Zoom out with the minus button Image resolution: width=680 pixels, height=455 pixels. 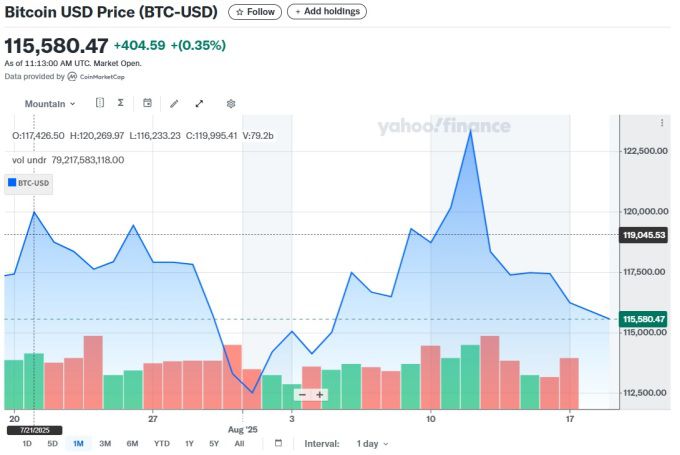(302, 394)
